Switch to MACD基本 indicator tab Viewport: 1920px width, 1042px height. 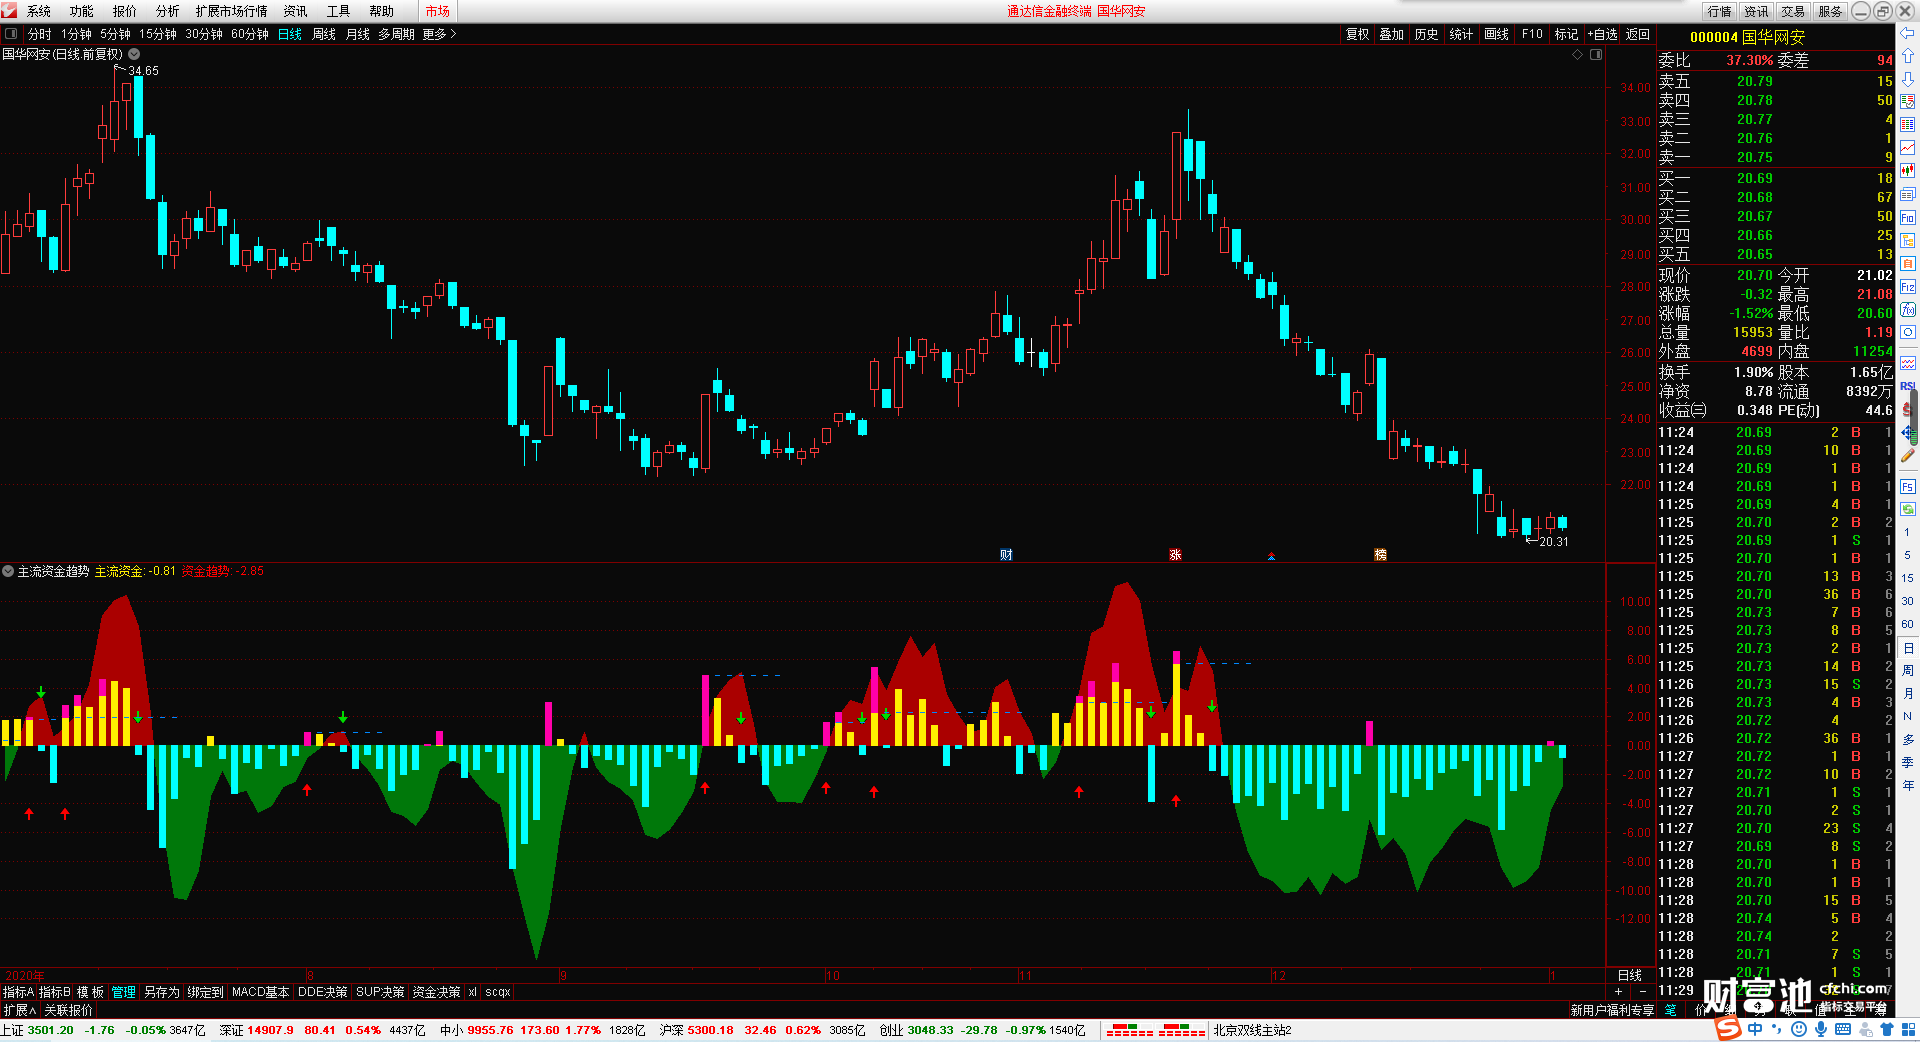(x=260, y=992)
